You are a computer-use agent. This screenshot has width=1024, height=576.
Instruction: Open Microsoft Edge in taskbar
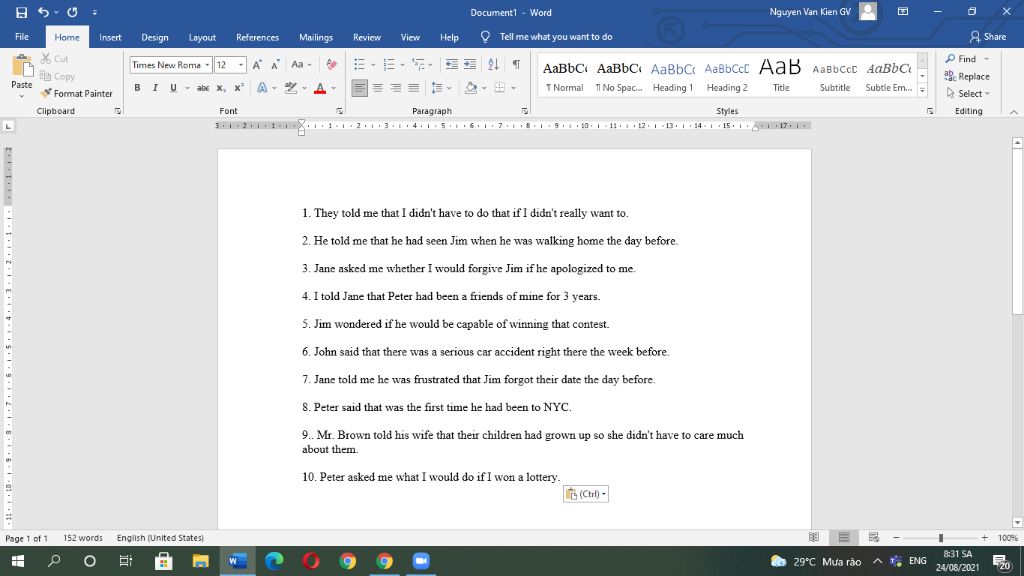pyautogui.click(x=274, y=561)
